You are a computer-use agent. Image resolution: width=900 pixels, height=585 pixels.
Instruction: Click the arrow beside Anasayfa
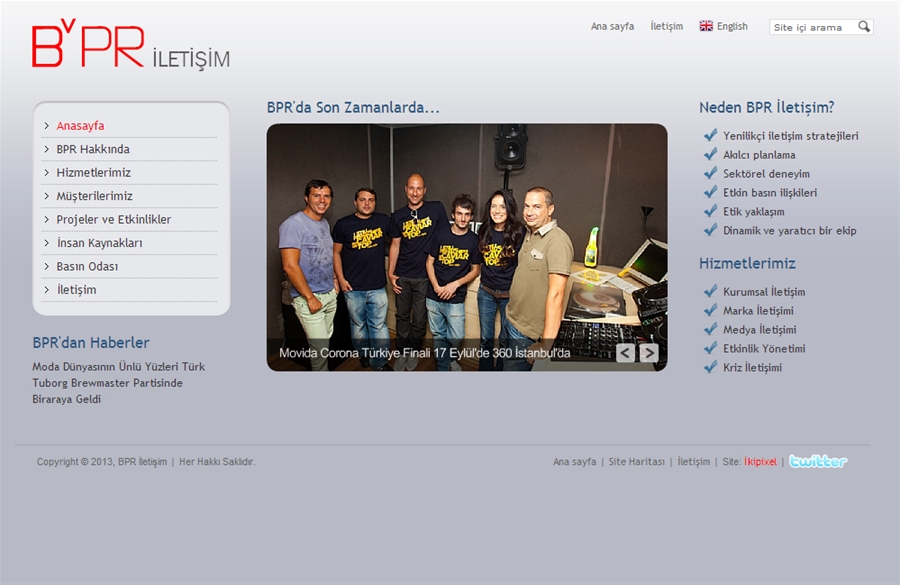coord(46,126)
